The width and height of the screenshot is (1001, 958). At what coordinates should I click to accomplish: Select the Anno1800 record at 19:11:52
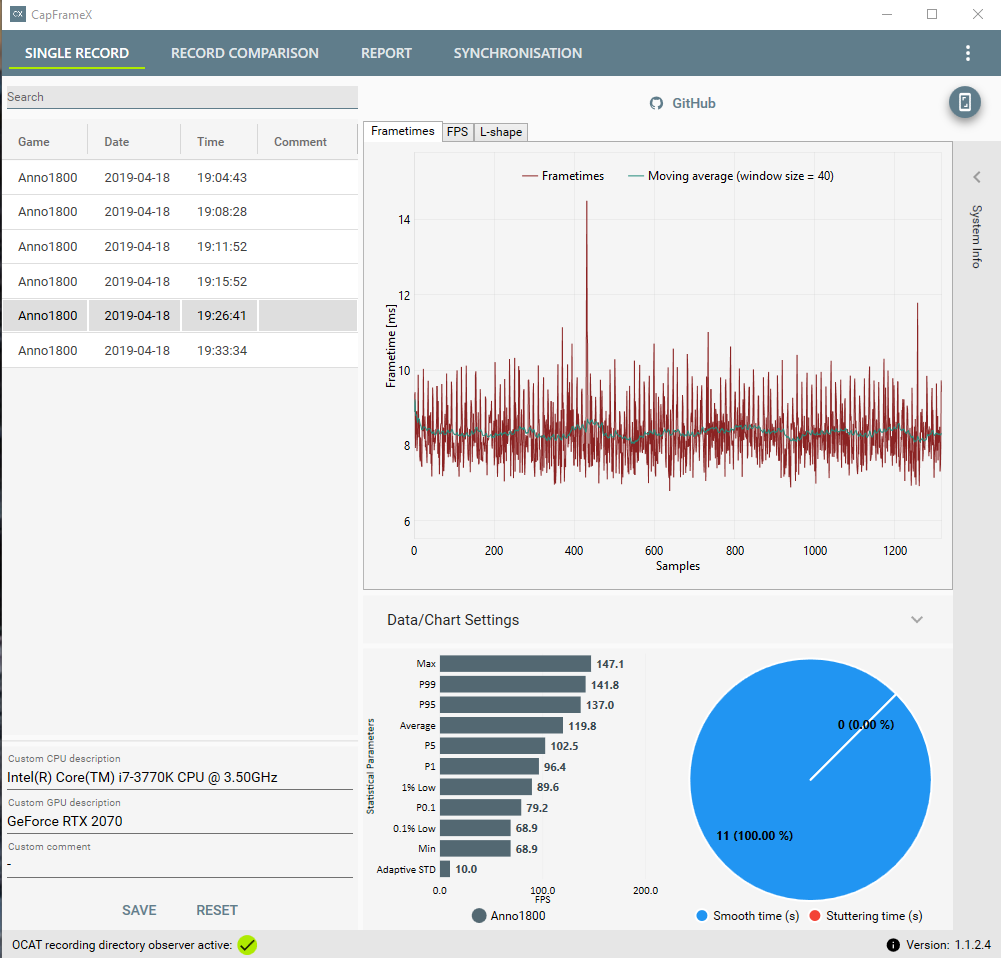coord(179,246)
